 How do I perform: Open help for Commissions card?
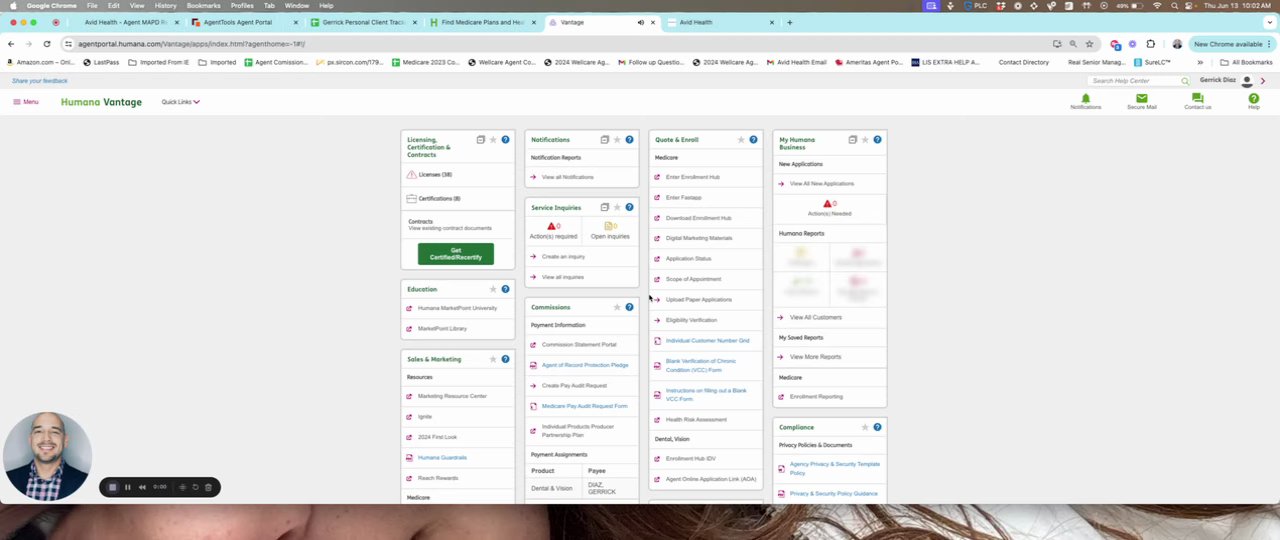[x=629, y=307]
